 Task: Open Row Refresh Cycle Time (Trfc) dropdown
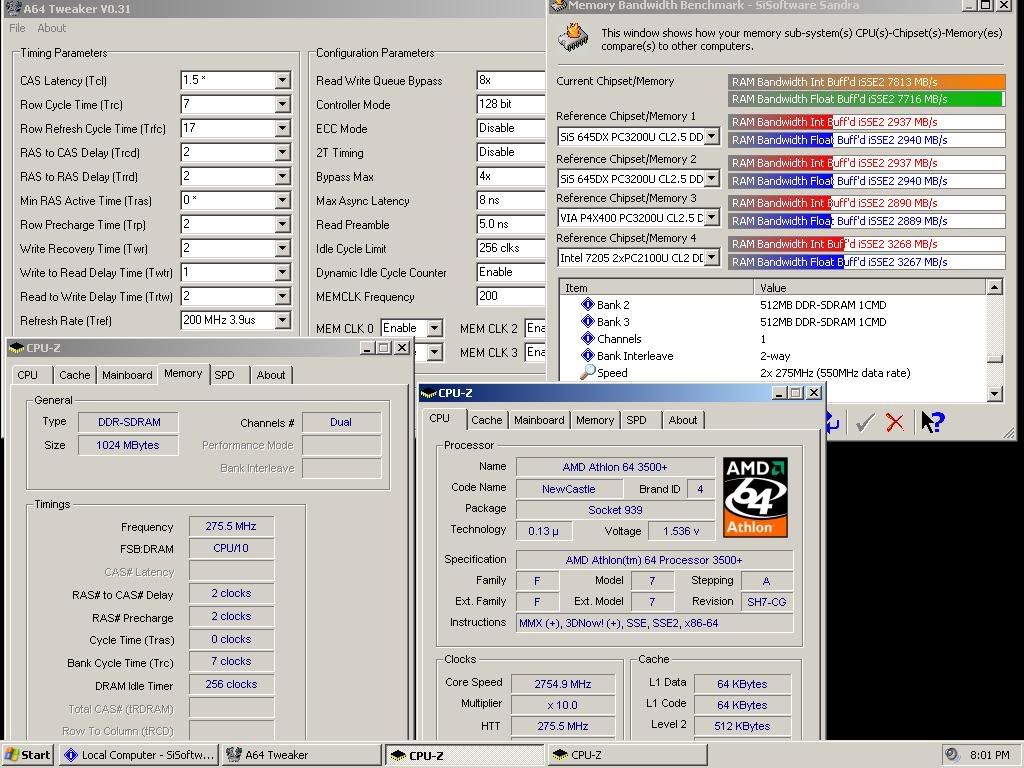(282, 129)
